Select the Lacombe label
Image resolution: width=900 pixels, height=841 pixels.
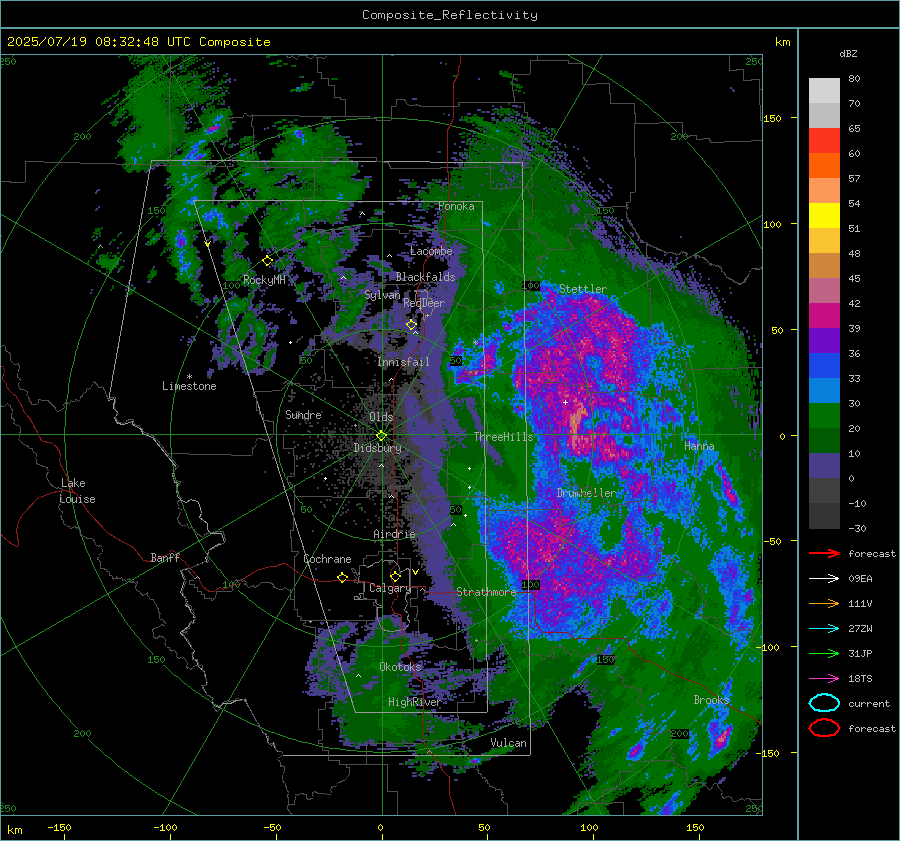pyautogui.click(x=431, y=251)
